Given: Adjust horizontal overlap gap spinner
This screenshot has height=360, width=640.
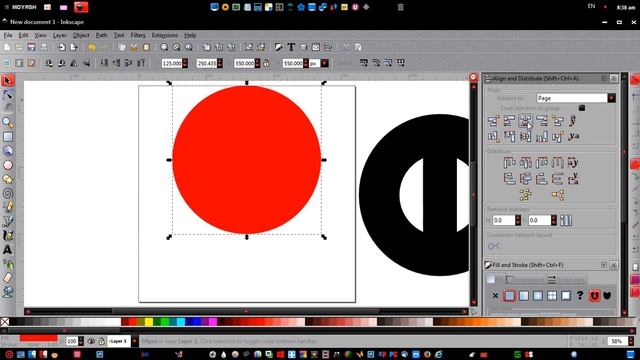Looking at the screenshot, I should [518, 220].
